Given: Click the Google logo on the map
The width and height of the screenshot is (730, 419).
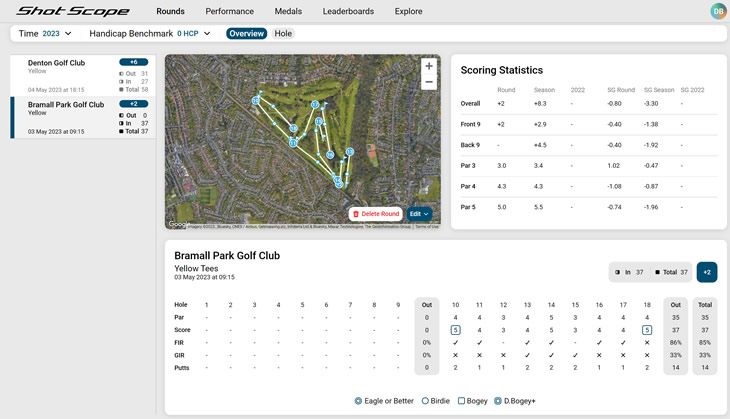Looking at the screenshot, I should 178,224.
